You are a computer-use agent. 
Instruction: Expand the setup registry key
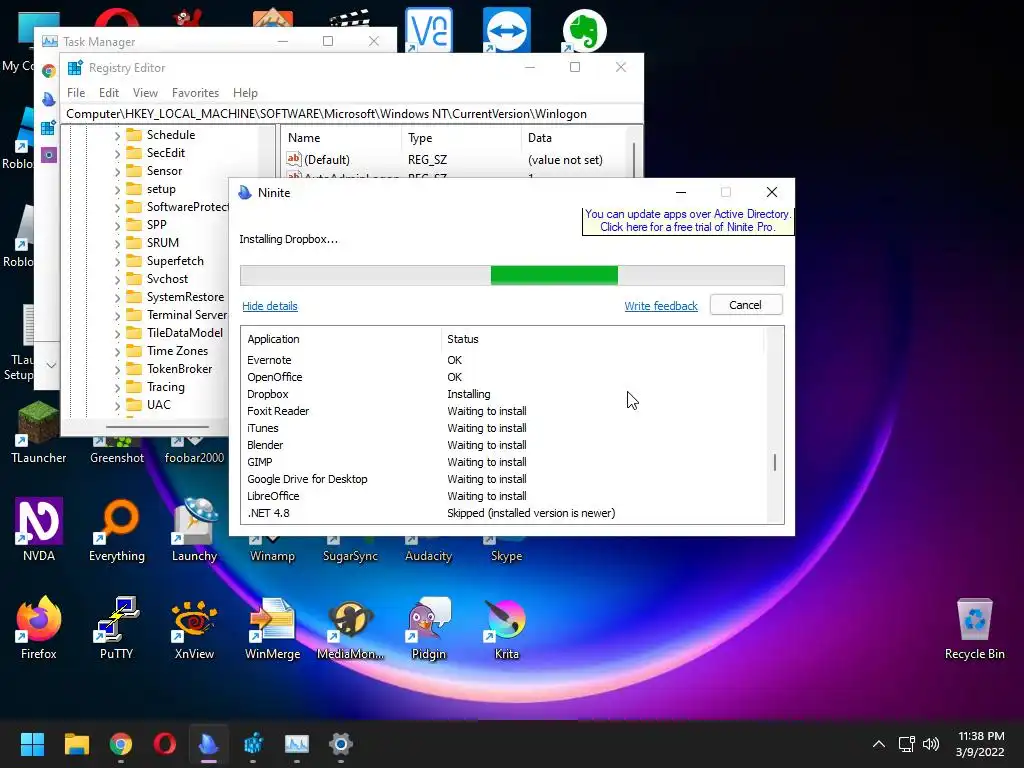(118, 189)
